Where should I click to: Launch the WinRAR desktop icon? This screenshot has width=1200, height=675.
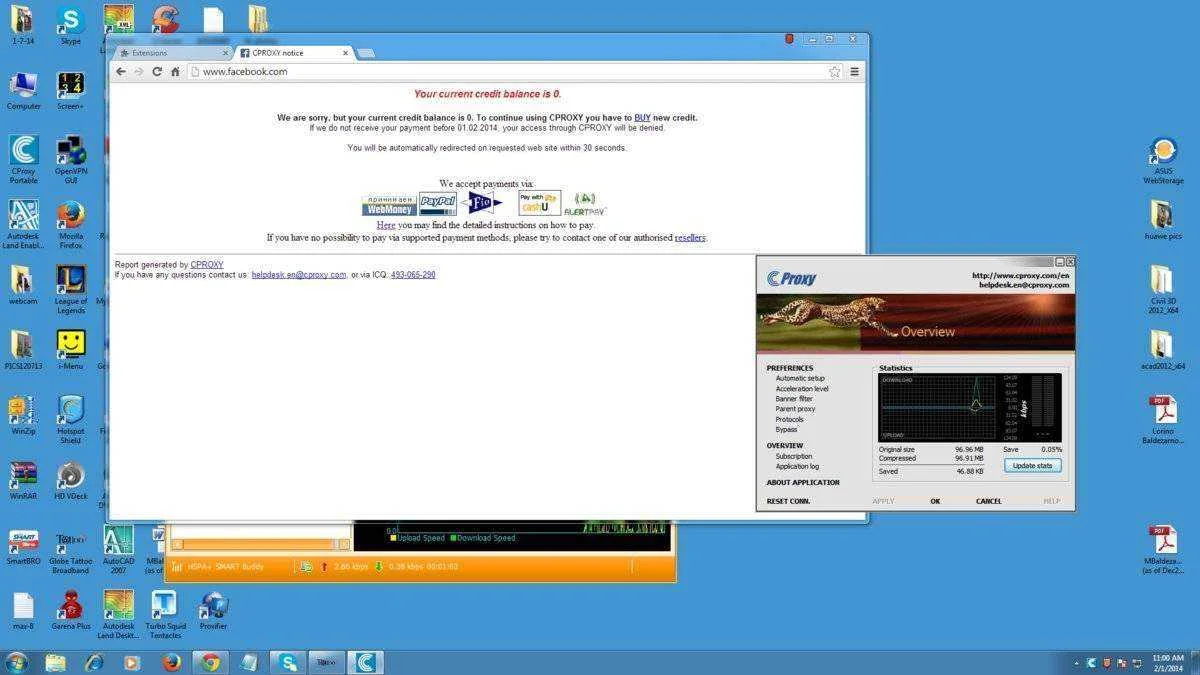23,480
